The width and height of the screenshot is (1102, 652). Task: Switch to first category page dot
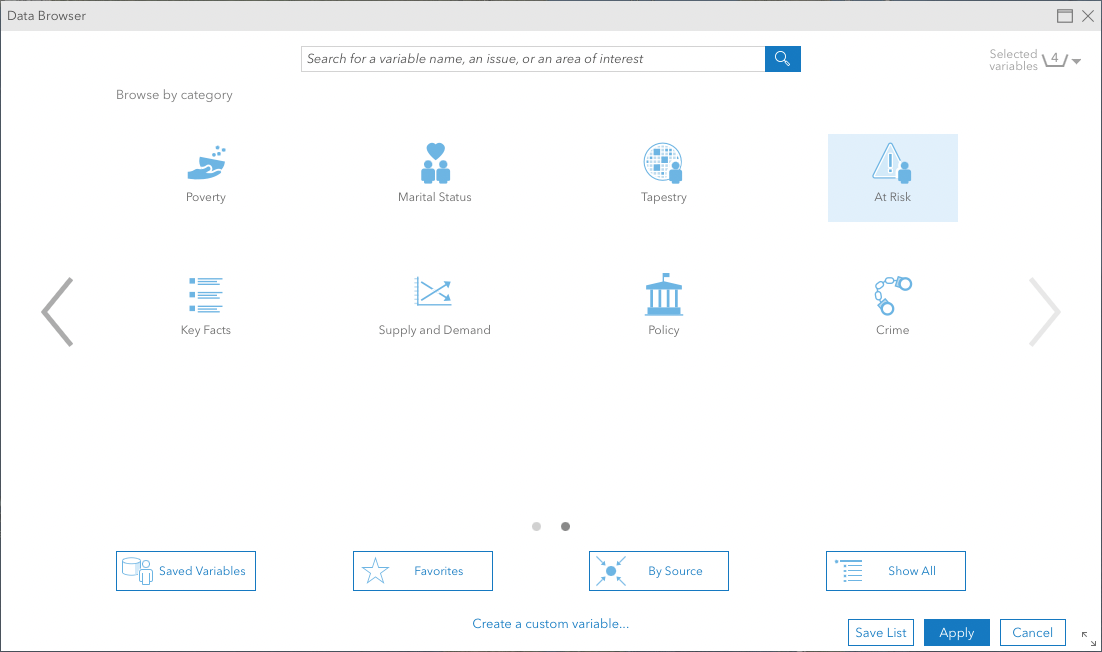click(536, 526)
